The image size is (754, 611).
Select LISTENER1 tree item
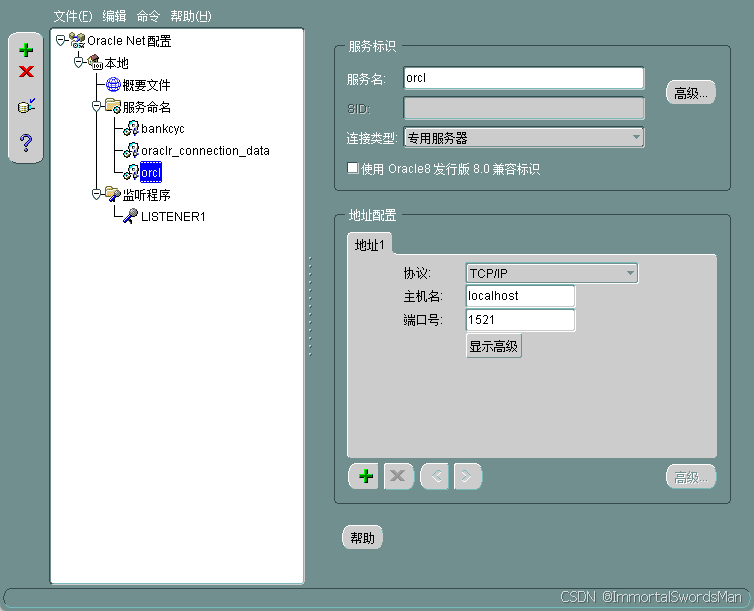173,216
